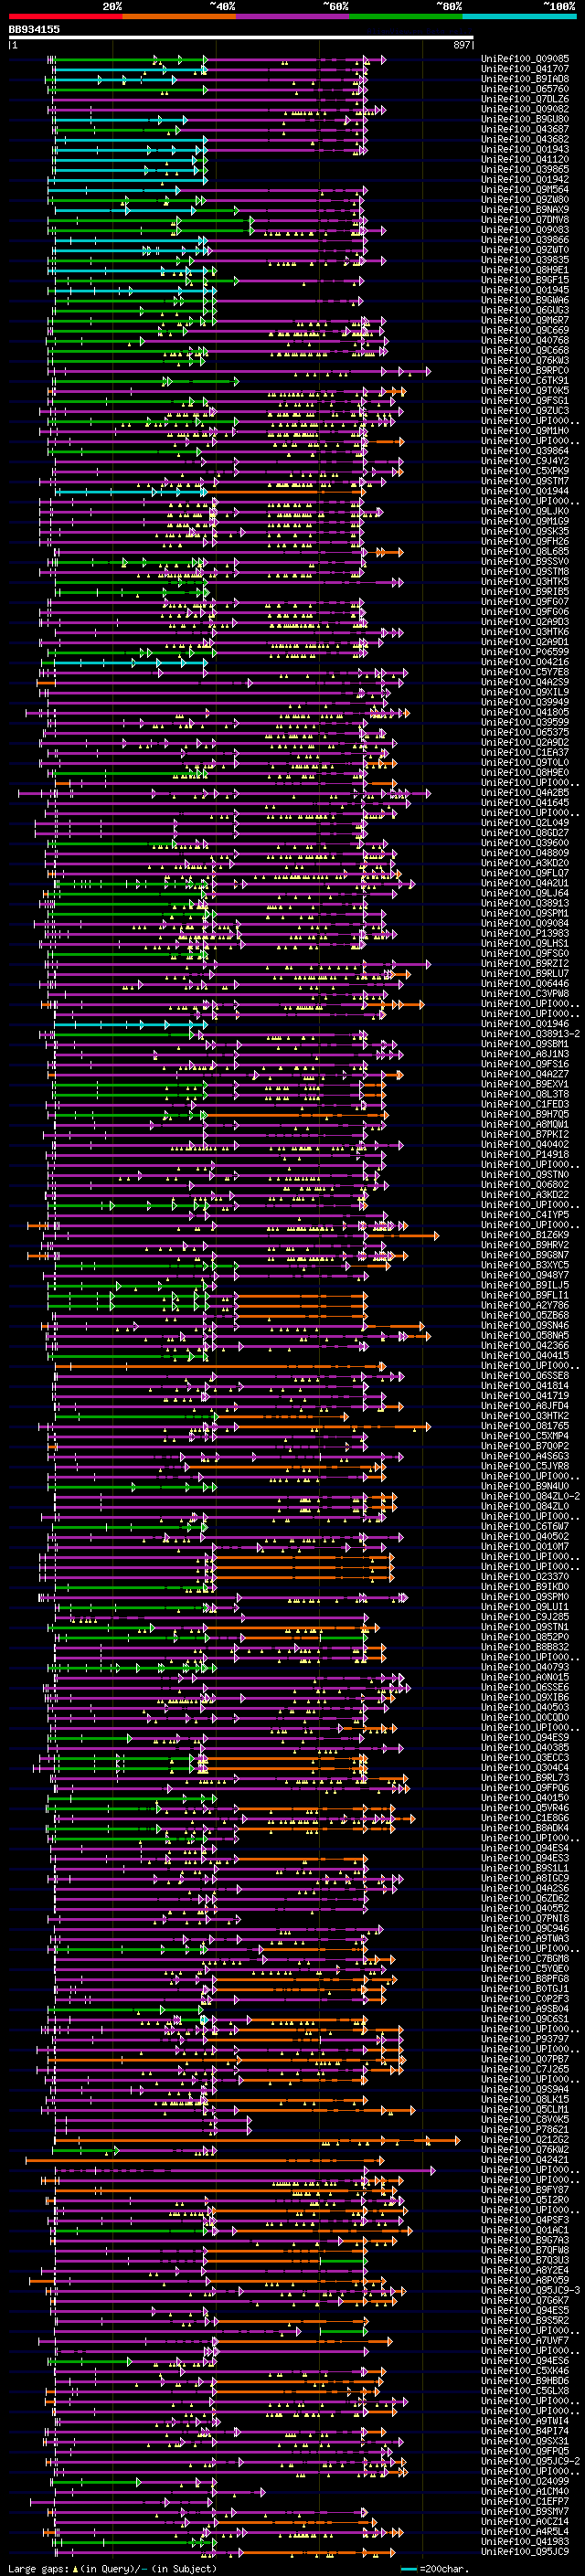This screenshot has height=2576, width=585.
Task: Select hit label UniRef100_C6TK91
Action: [x=525, y=380]
